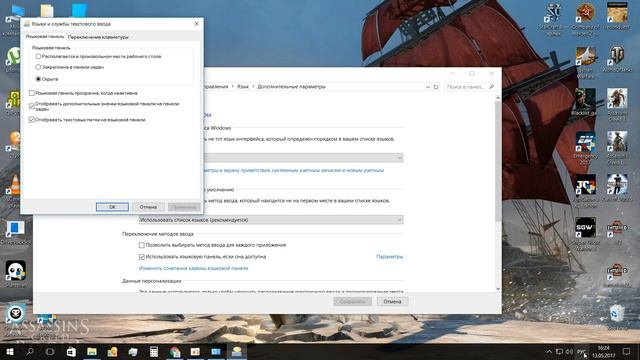The width and height of the screenshot is (640, 360).
Task: Click Отмена in Advanced settings window
Action: [392, 302]
